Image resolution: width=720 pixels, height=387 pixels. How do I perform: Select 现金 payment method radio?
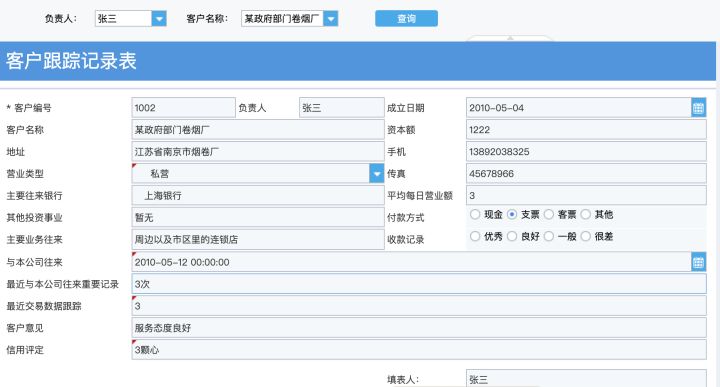pos(475,214)
